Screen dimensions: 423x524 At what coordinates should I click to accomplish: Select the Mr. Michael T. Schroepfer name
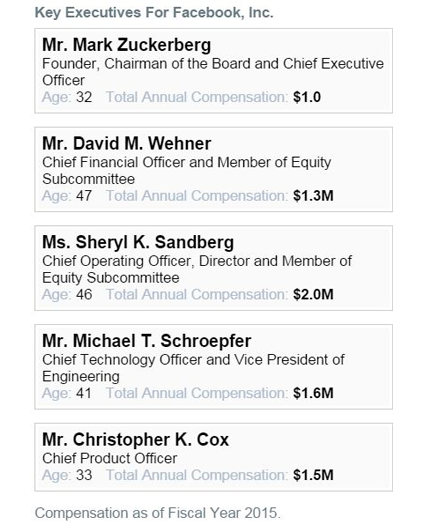[x=147, y=341]
